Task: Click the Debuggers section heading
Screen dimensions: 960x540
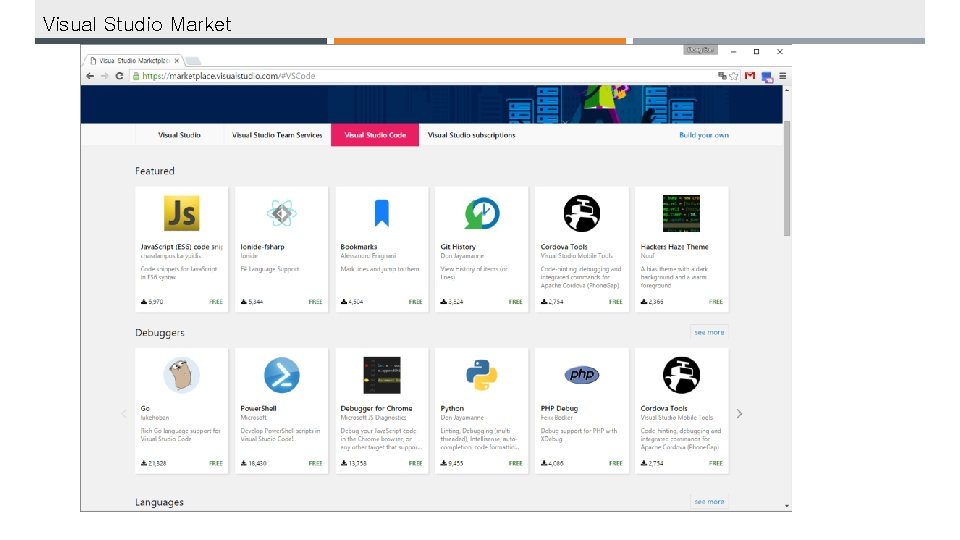Action: pos(160,332)
